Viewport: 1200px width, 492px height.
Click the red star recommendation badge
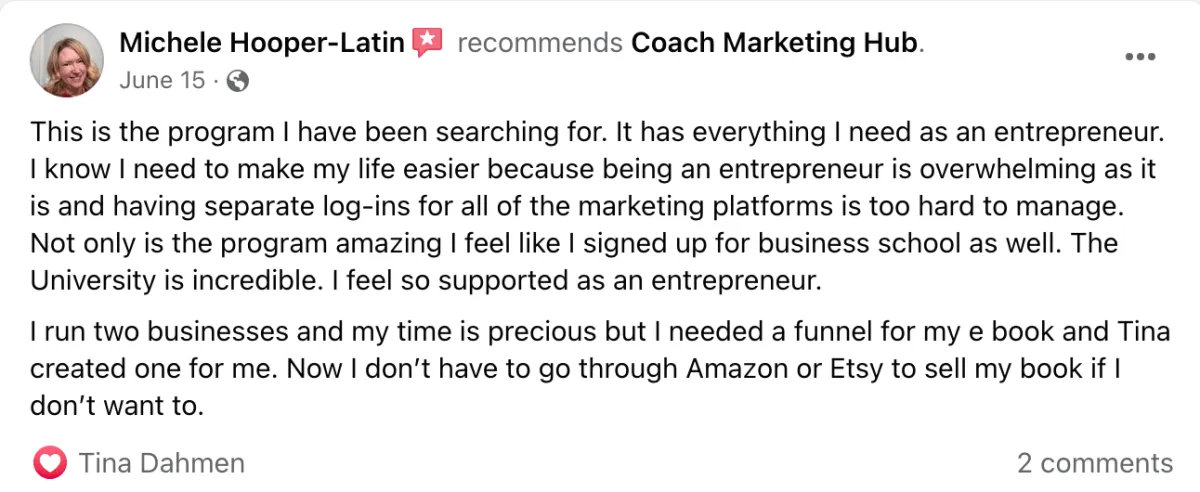point(427,43)
